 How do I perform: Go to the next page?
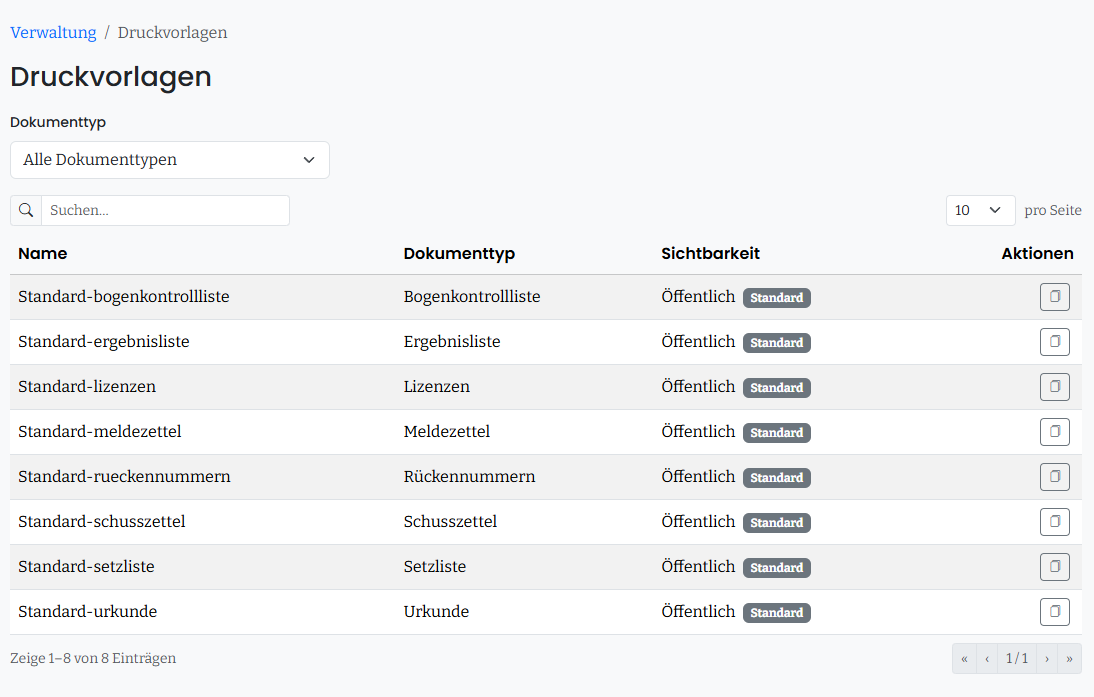pyautogui.click(x=1047, y=659)
